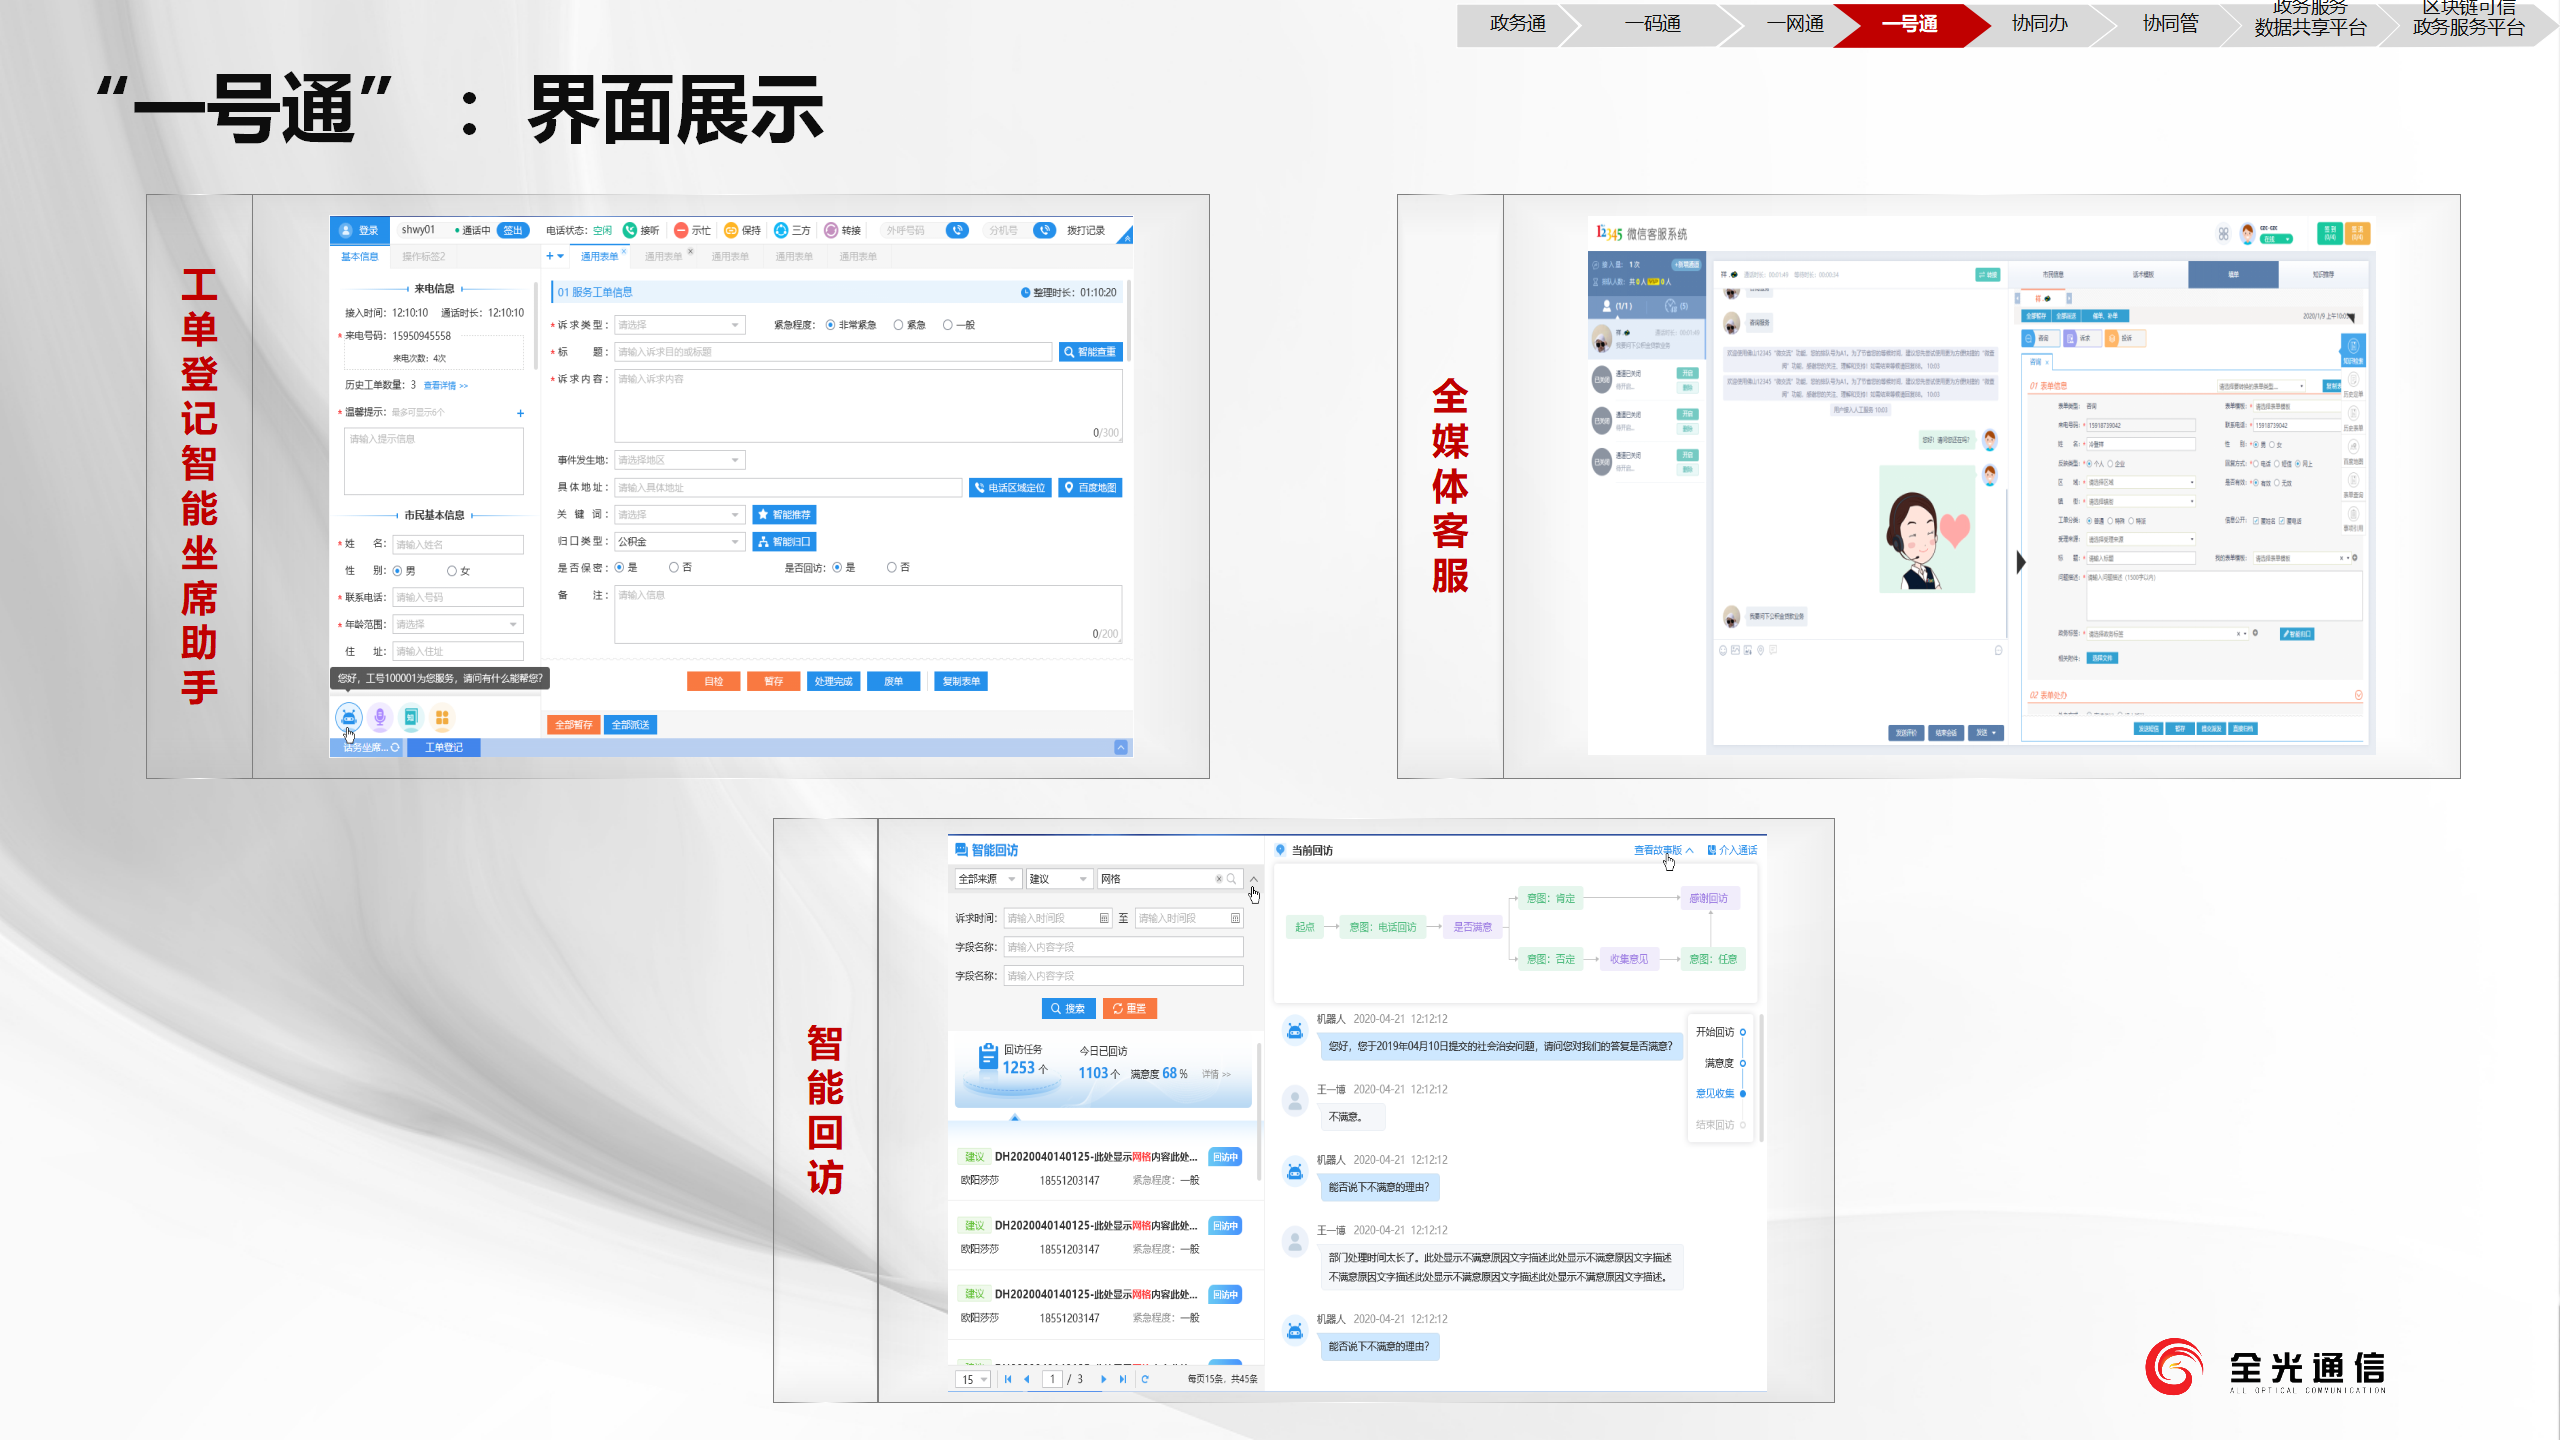Select the 一号通 navigation step
Image resolution: width=2560 pixels, height=1440 pixels.
click(1910, 23)
